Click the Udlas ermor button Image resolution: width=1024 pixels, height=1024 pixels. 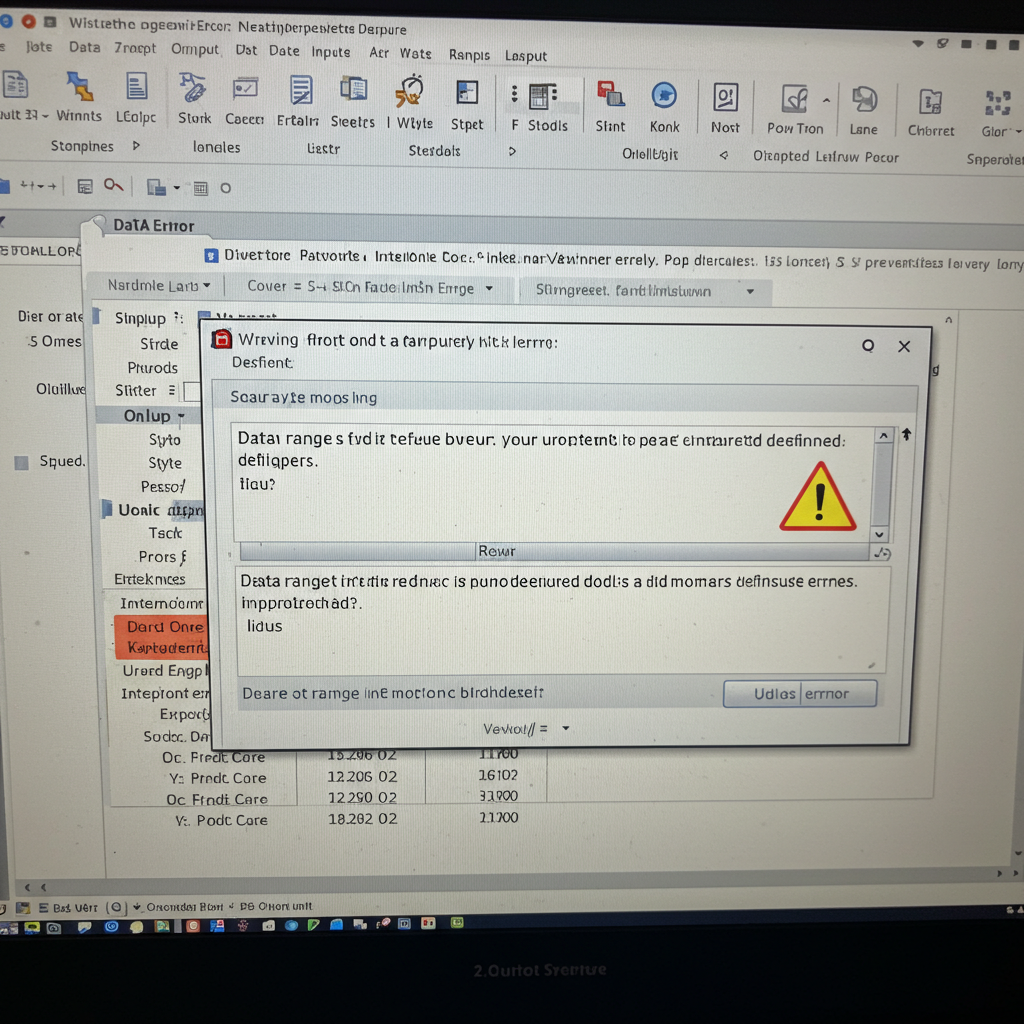tap(800, 694)
